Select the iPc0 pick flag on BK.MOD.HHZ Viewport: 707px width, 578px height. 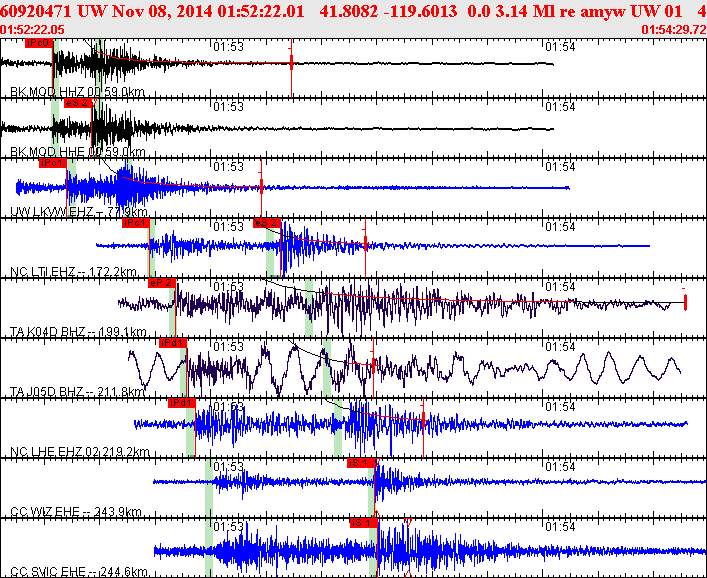click(x=39, y=43)
